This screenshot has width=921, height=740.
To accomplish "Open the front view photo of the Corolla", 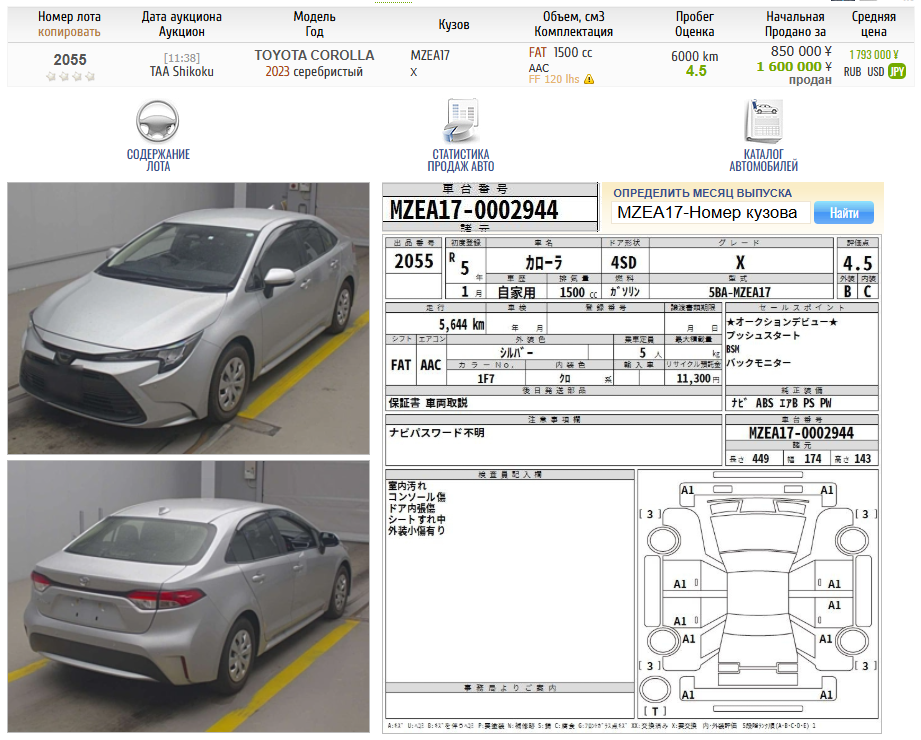I will click(x=189, y=318).
